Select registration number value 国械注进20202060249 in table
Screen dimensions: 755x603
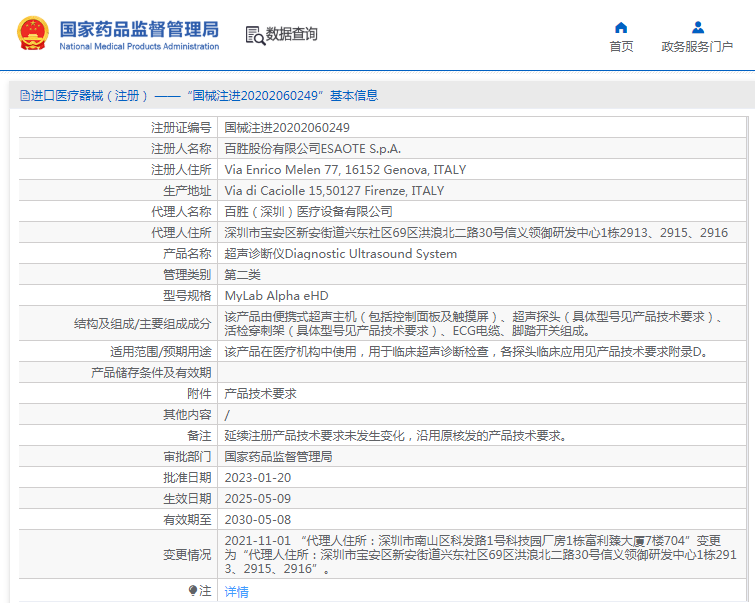[287, 128]
